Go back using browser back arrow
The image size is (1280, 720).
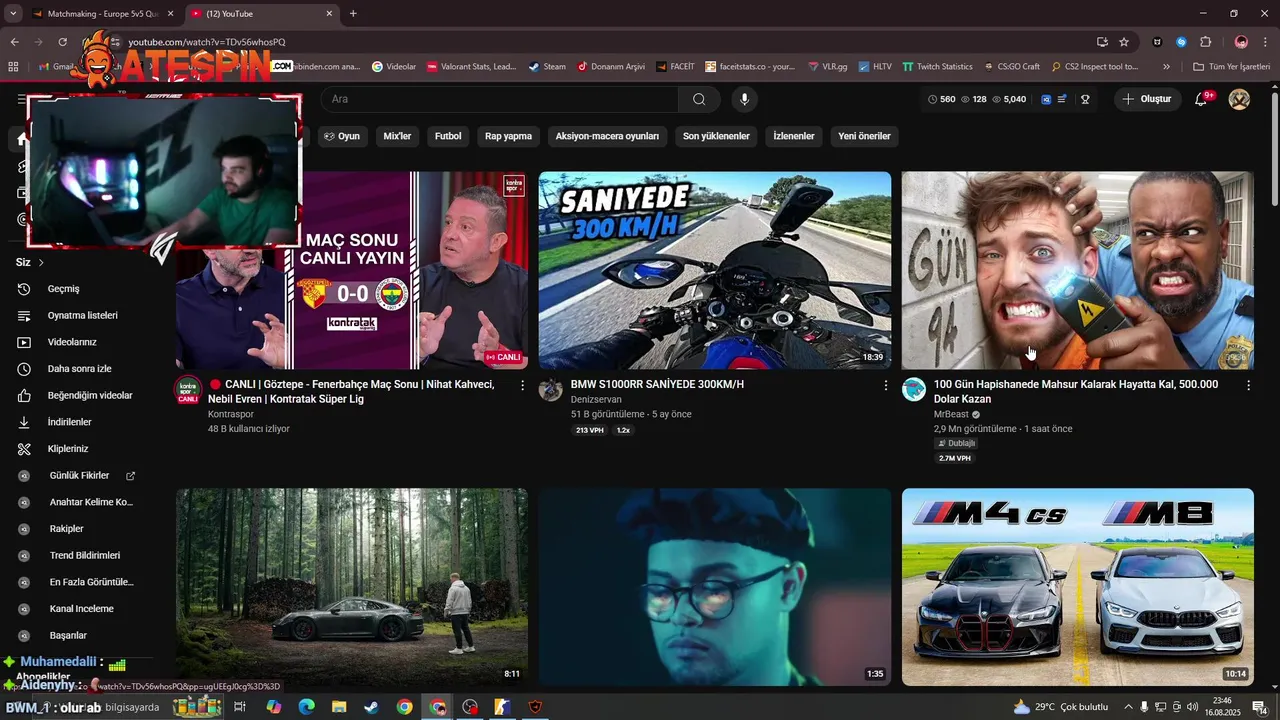15,42
